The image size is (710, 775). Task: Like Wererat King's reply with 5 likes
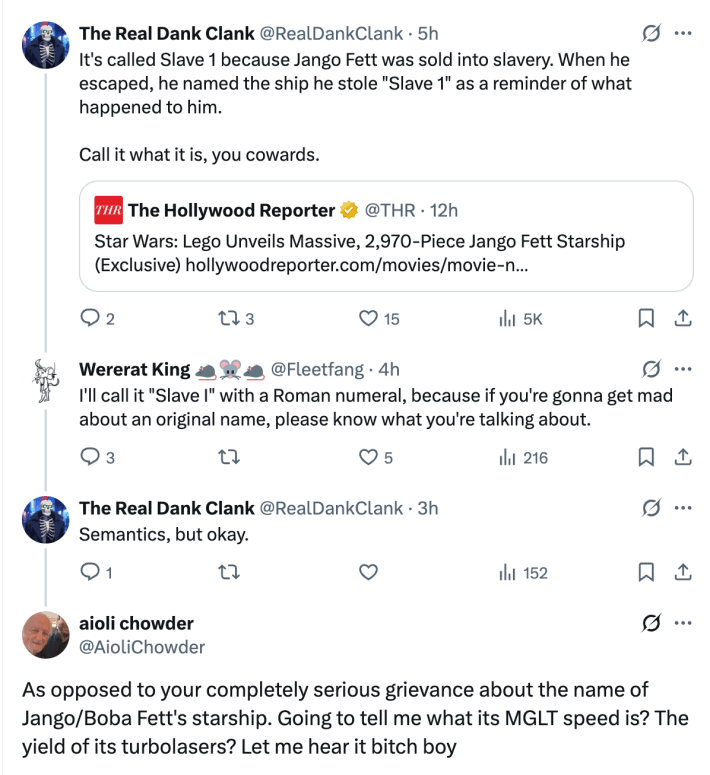pyautogui.click(x=367, y=458)
